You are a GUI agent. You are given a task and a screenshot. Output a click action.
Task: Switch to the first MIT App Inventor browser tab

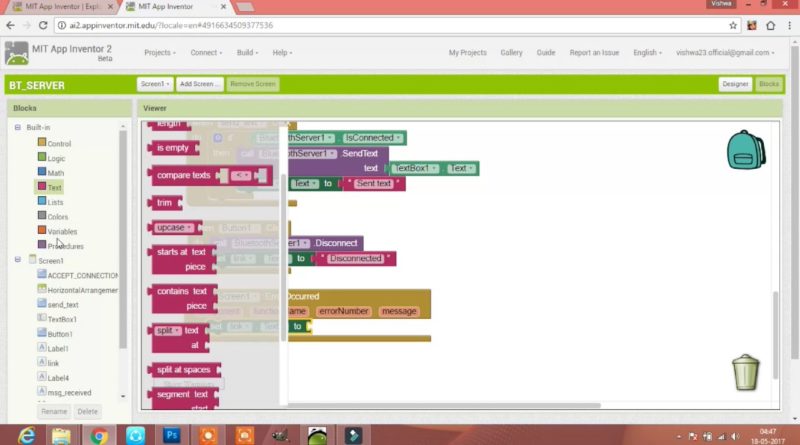tap(63, 7)
